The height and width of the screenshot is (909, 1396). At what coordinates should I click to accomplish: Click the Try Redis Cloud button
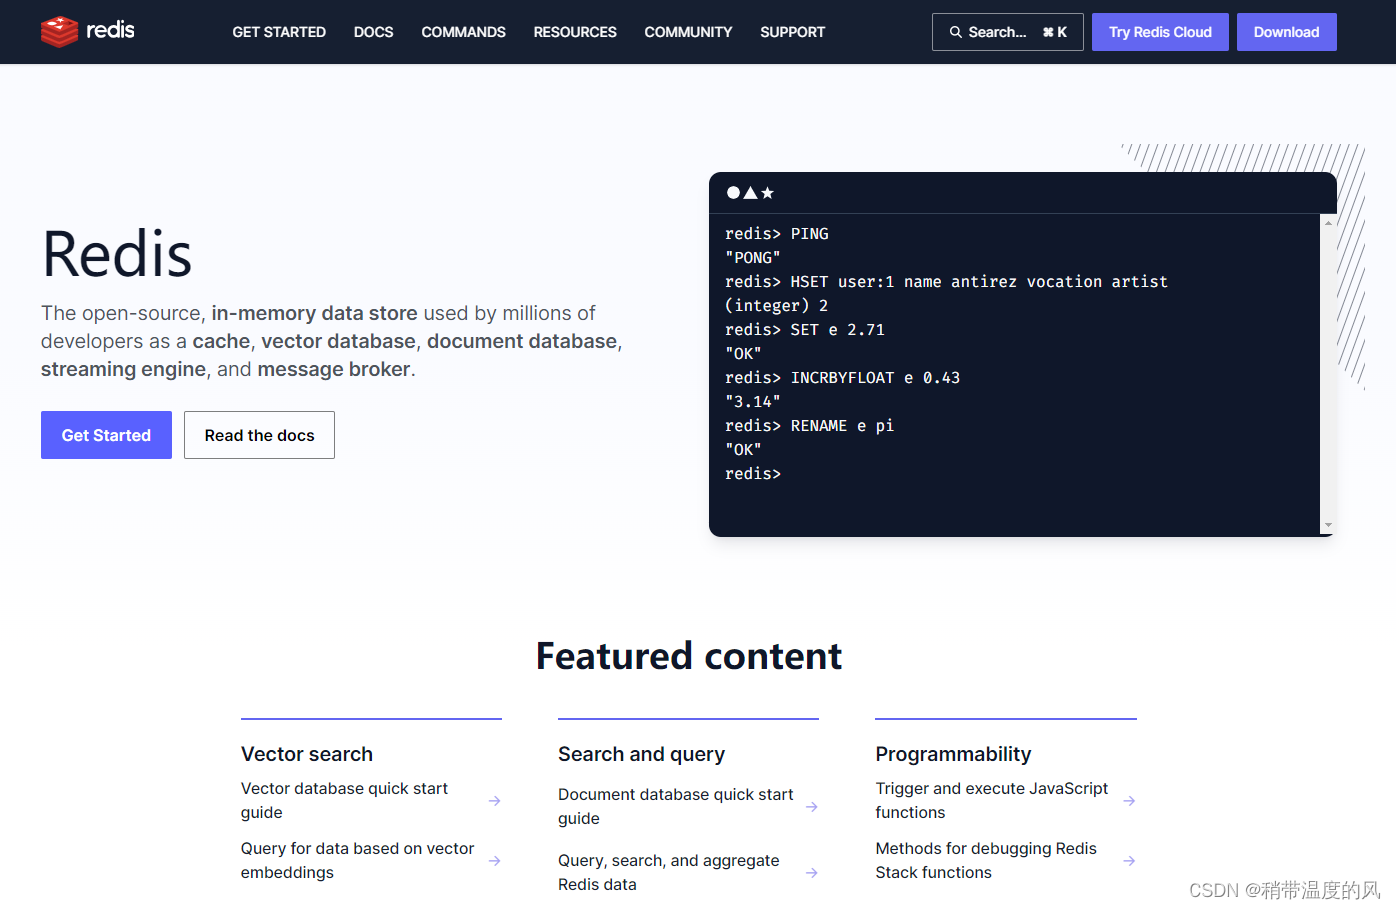click(1160, 32)
